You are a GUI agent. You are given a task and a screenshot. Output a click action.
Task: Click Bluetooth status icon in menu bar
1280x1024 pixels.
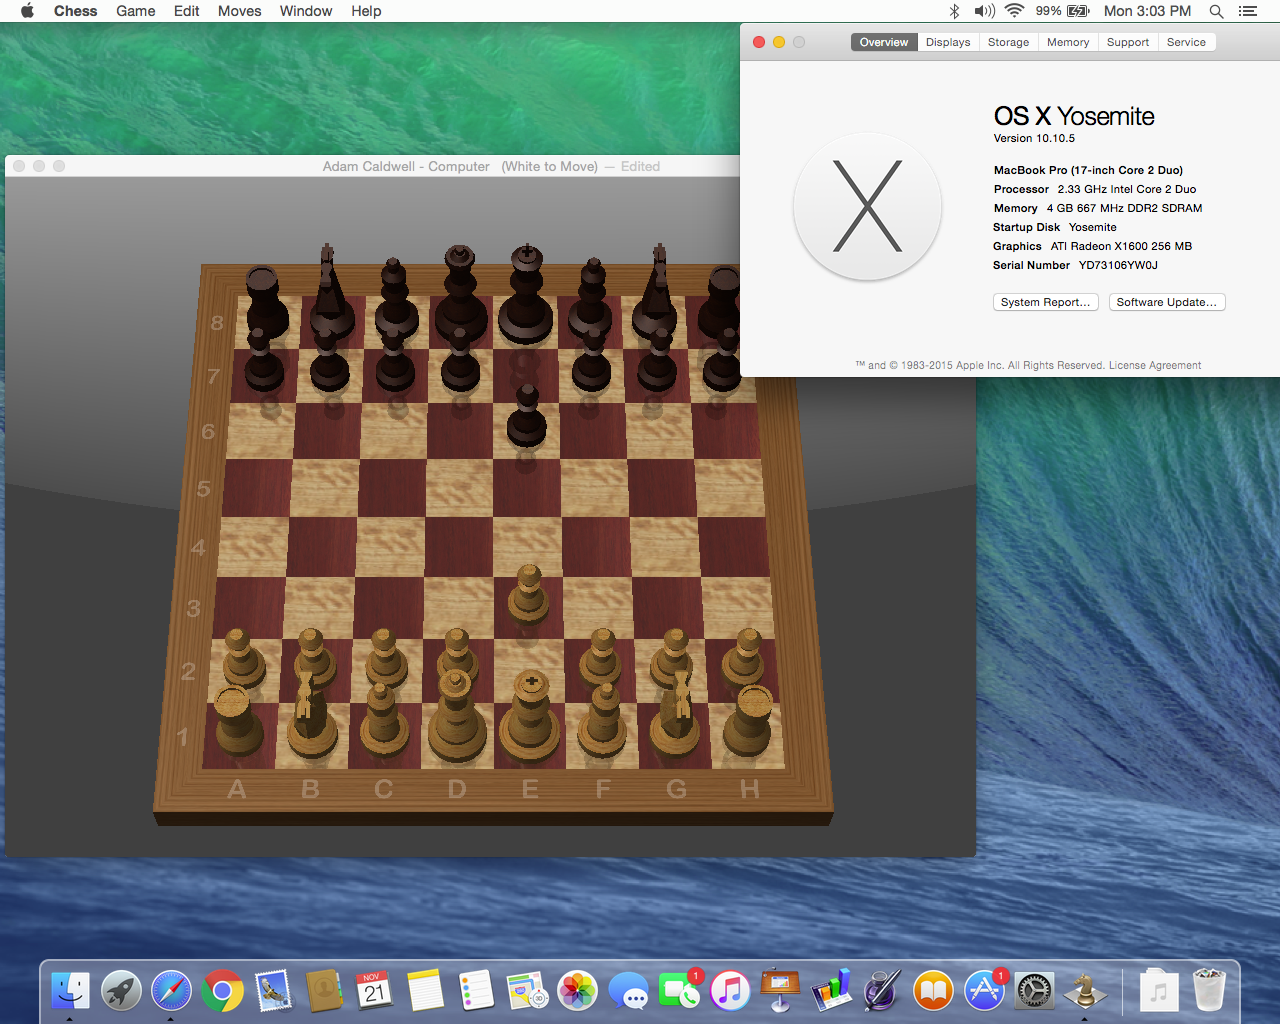pos(954,11)
